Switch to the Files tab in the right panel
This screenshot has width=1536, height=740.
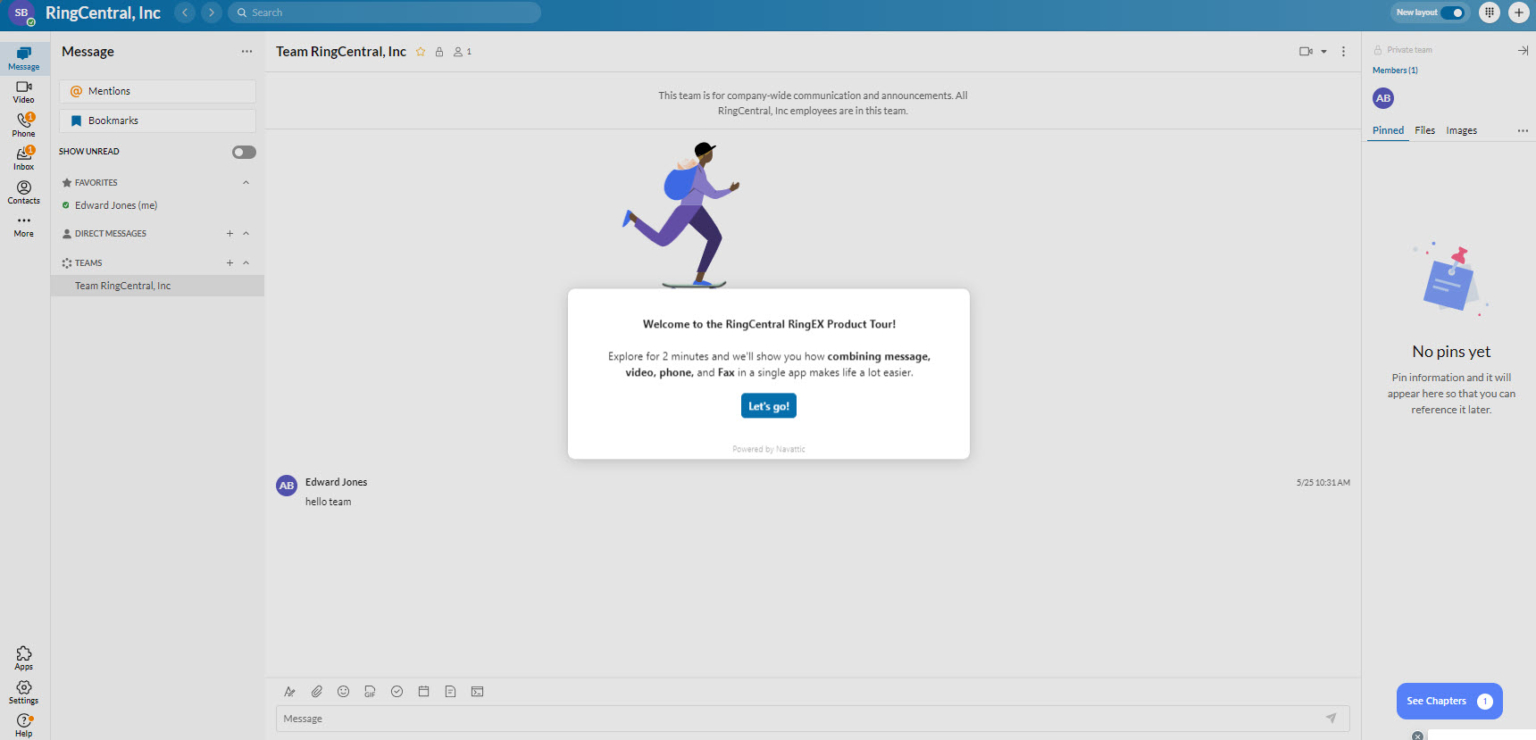pyautogui.click(x=1424, y=130)
